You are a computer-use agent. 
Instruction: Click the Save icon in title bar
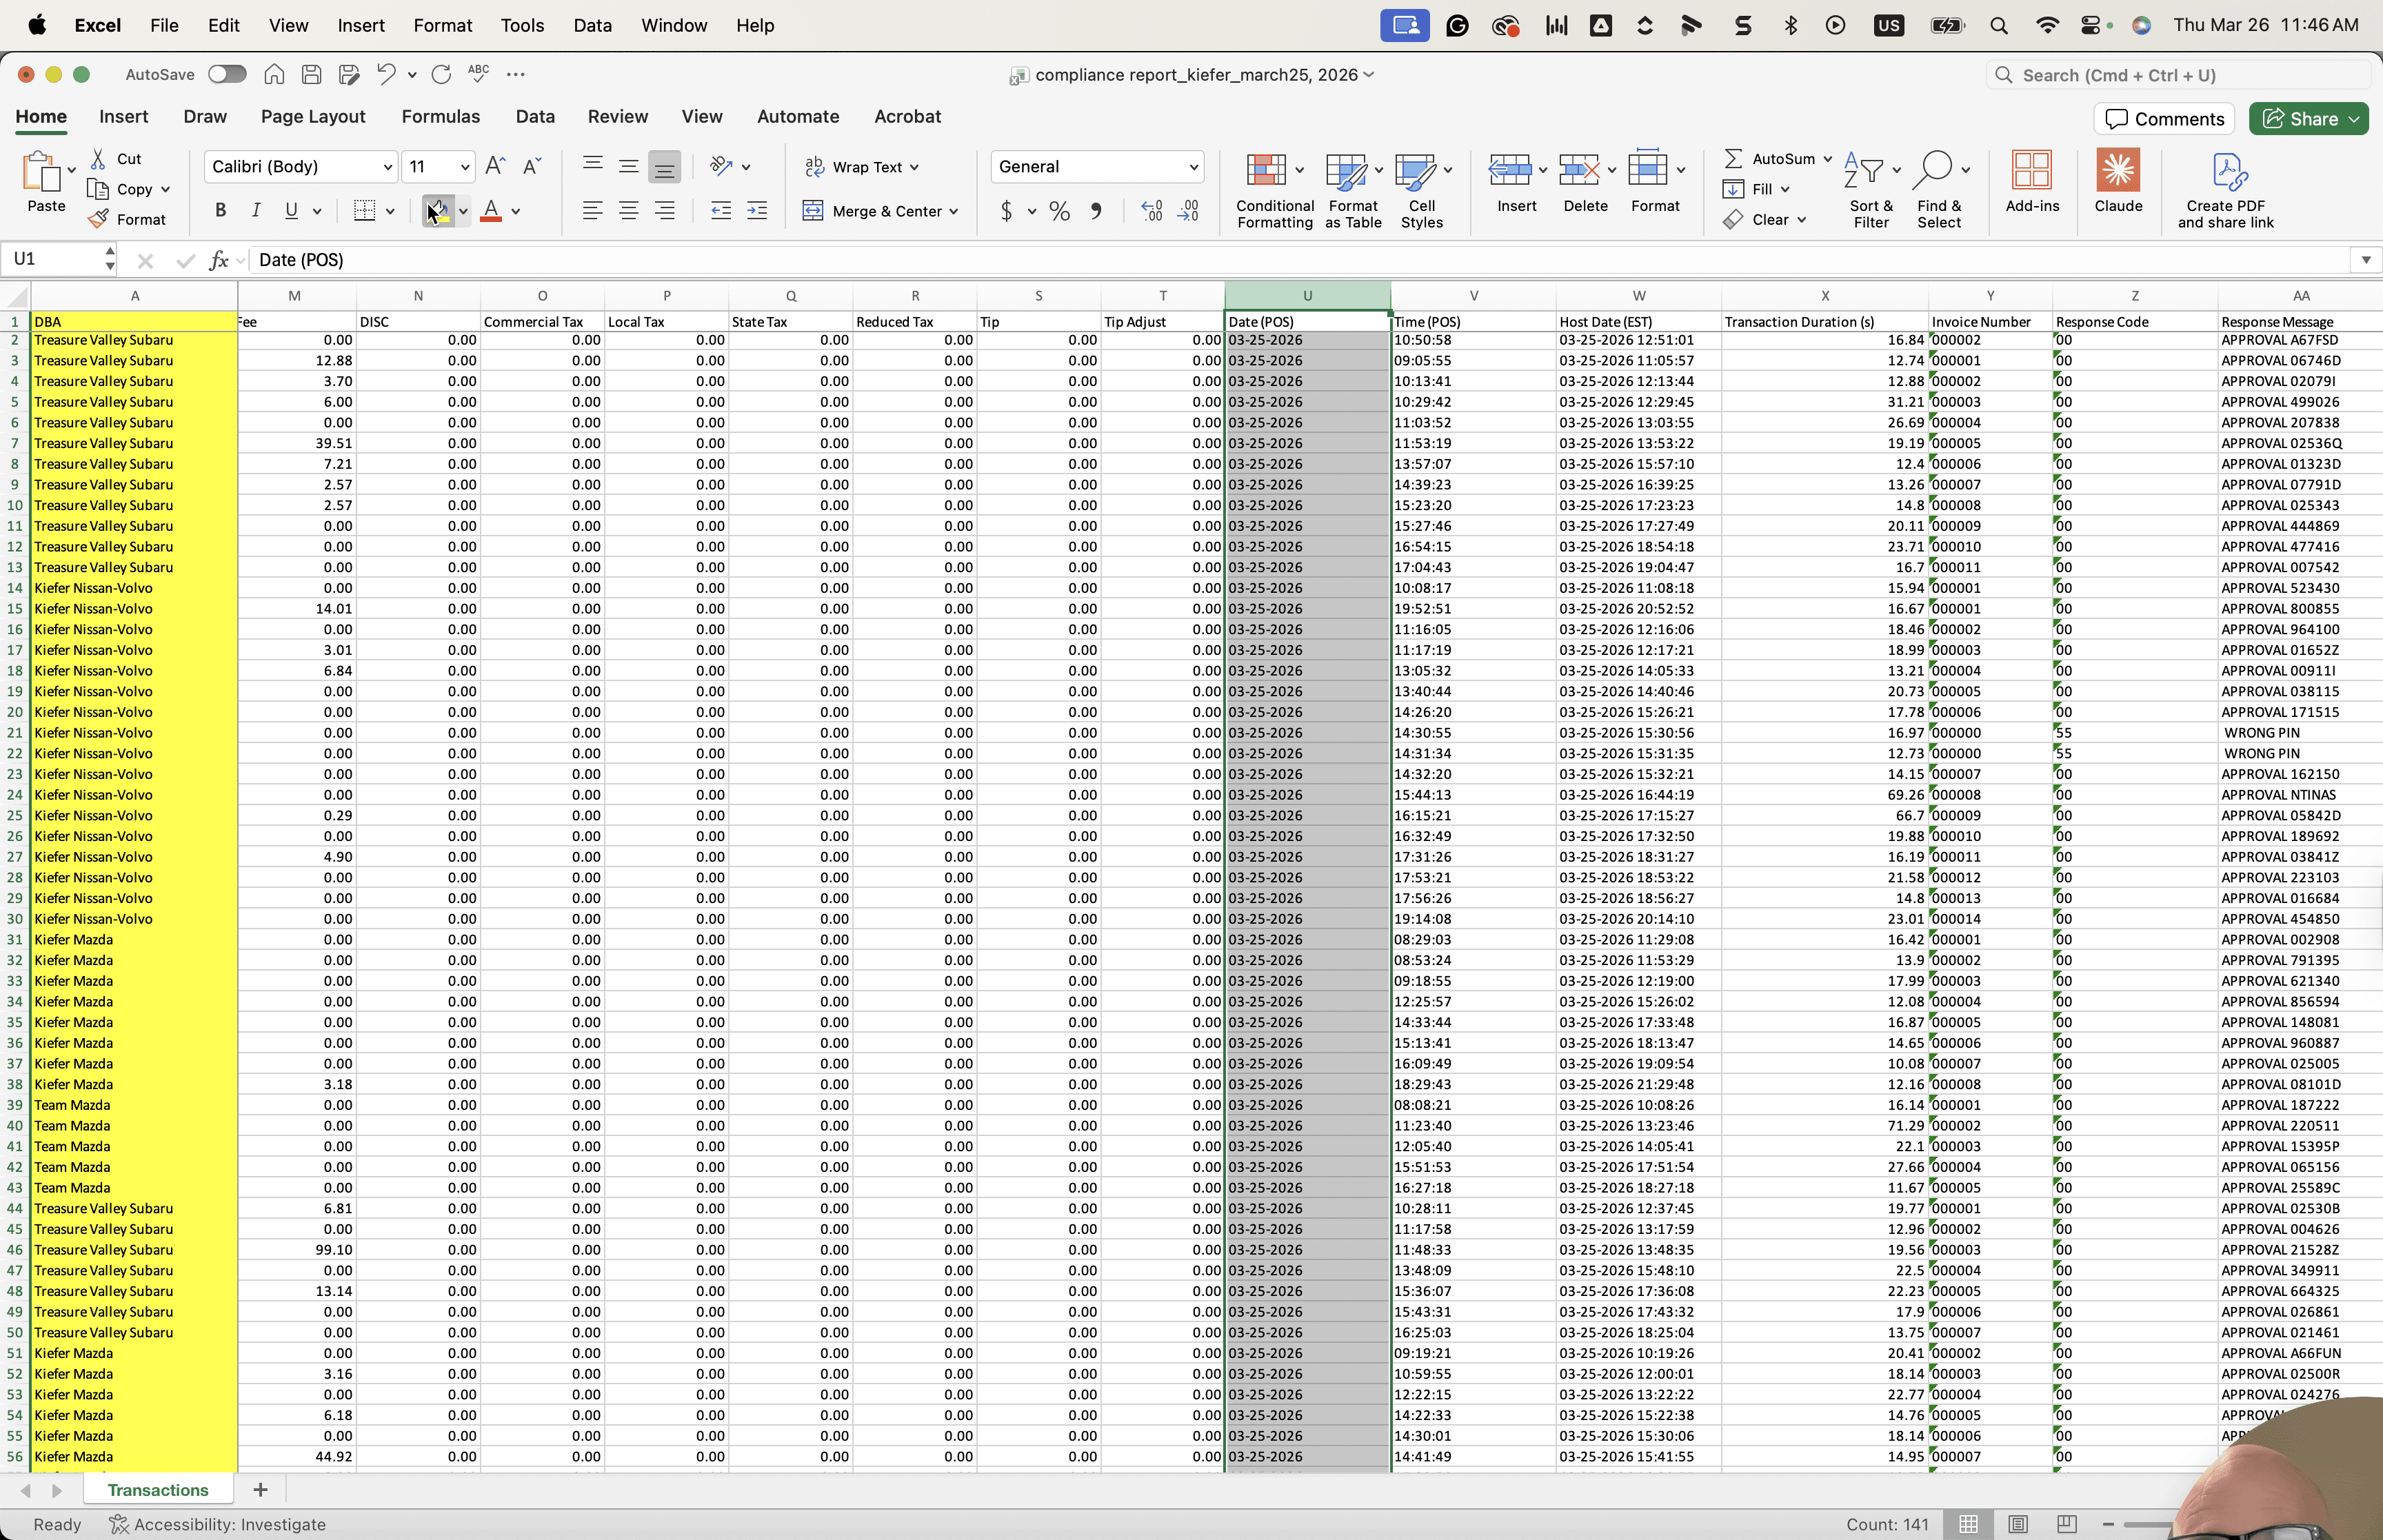point(311,74)
